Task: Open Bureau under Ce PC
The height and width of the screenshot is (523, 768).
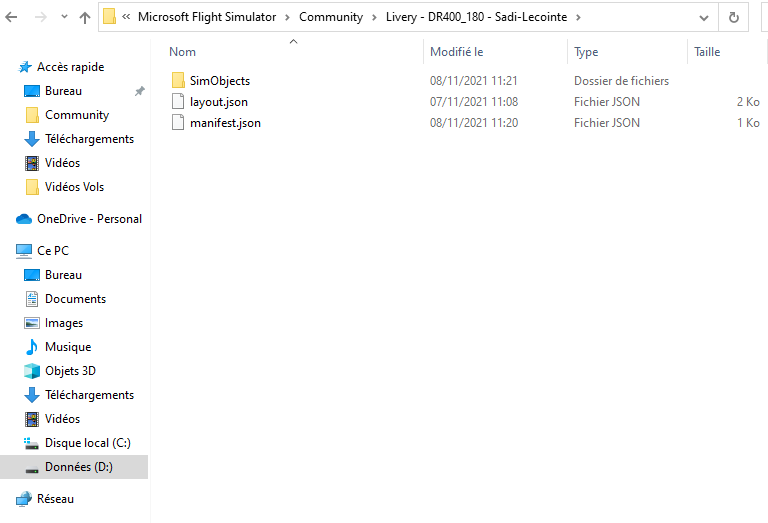Action: [63, 275]
